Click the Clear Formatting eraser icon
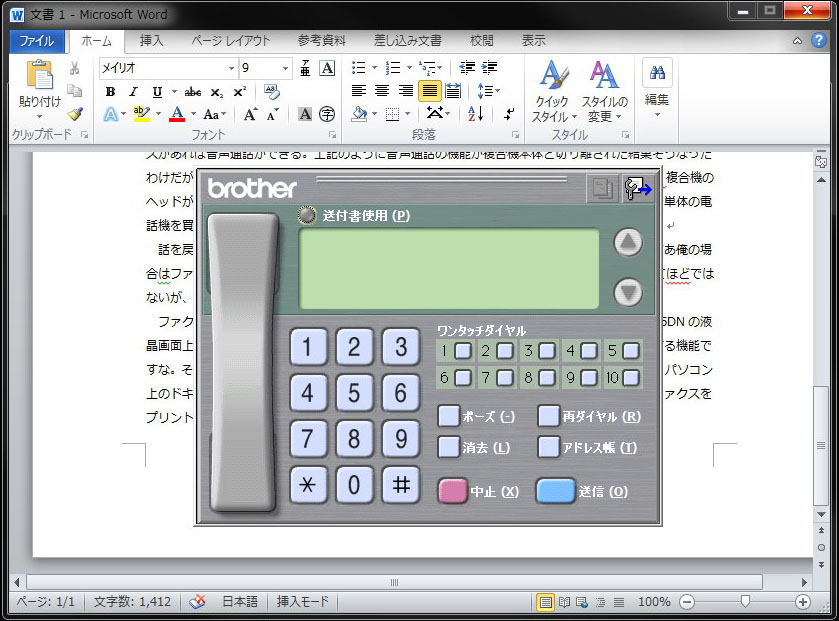 tap(272, 91)
